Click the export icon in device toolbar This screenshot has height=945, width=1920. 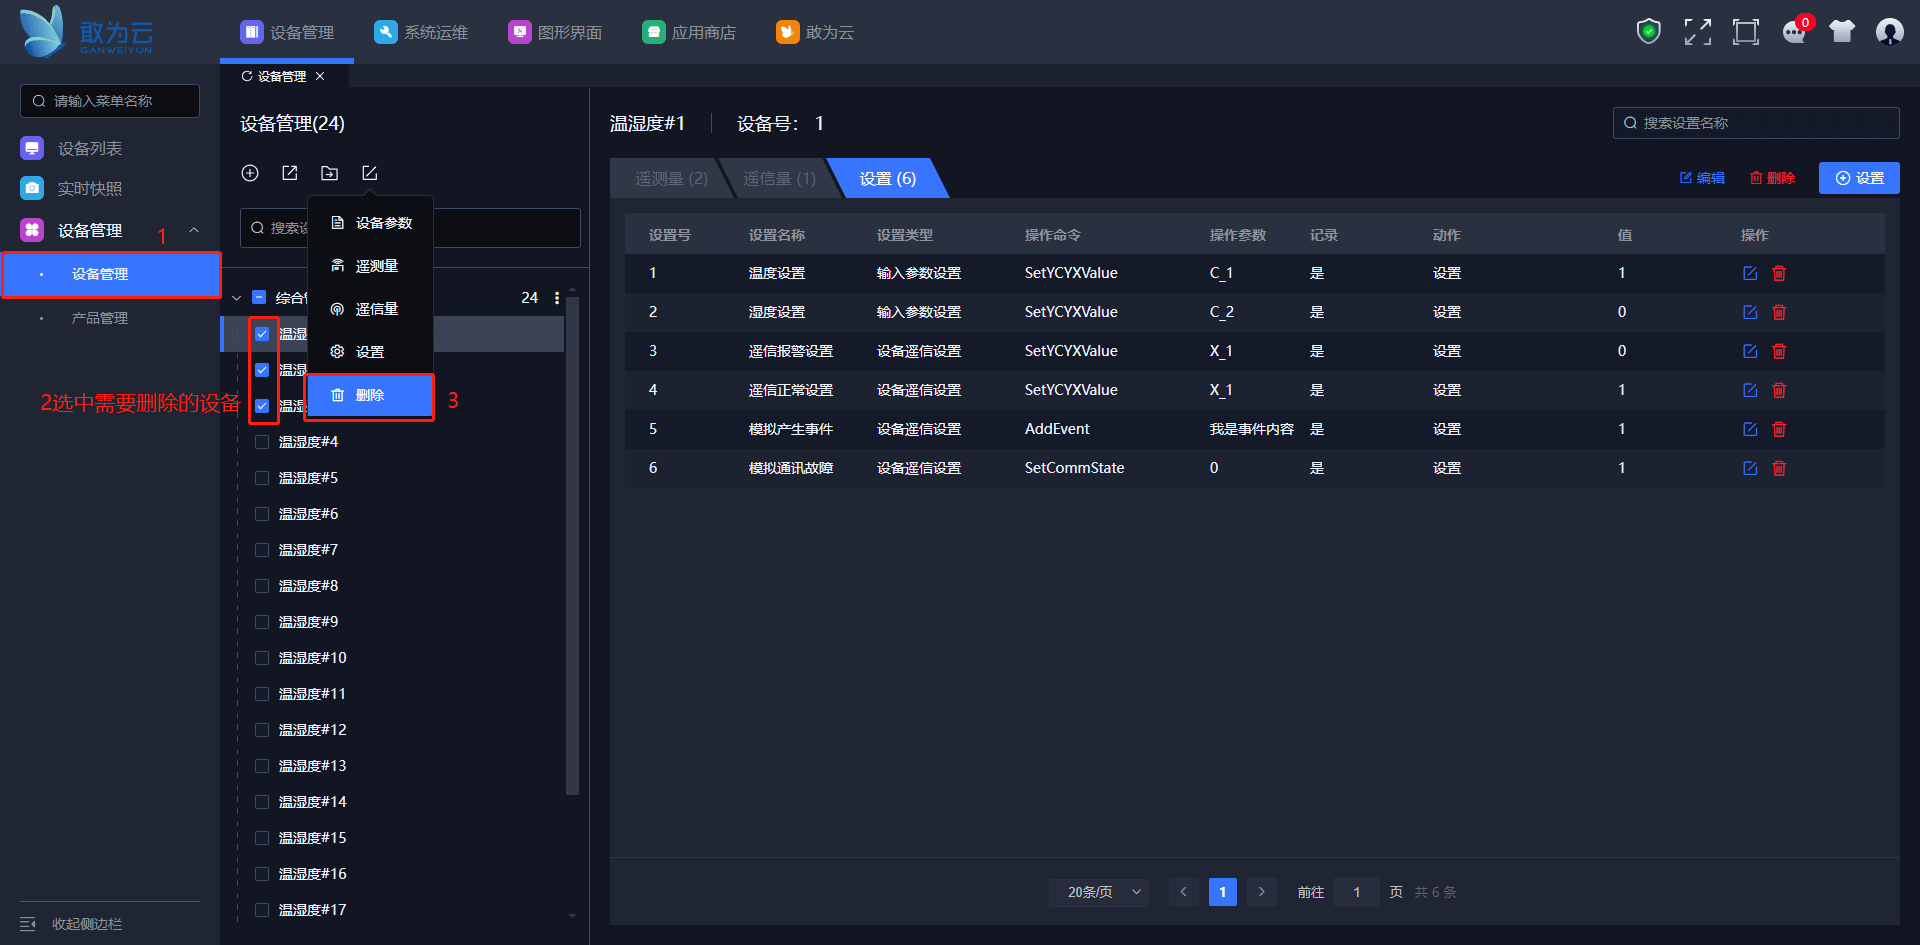coord(290,173)
